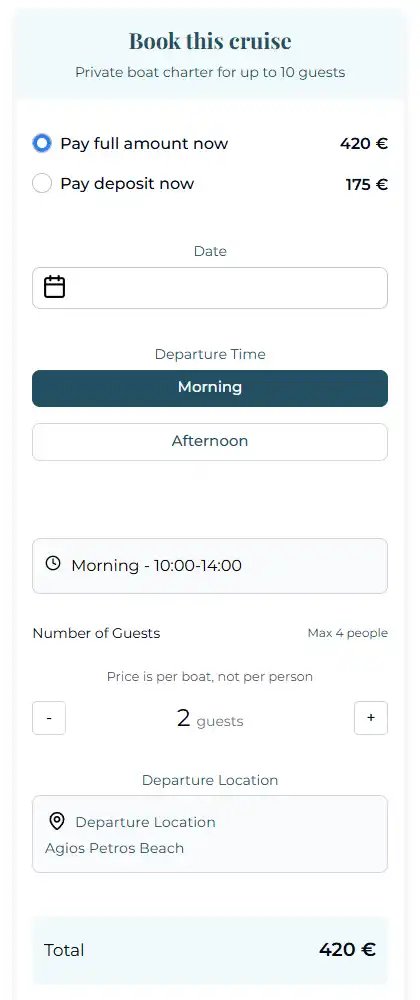Click the Max 4 people note
The width and height of the screenshot is (420, 1000).
(x=347, y=633)
